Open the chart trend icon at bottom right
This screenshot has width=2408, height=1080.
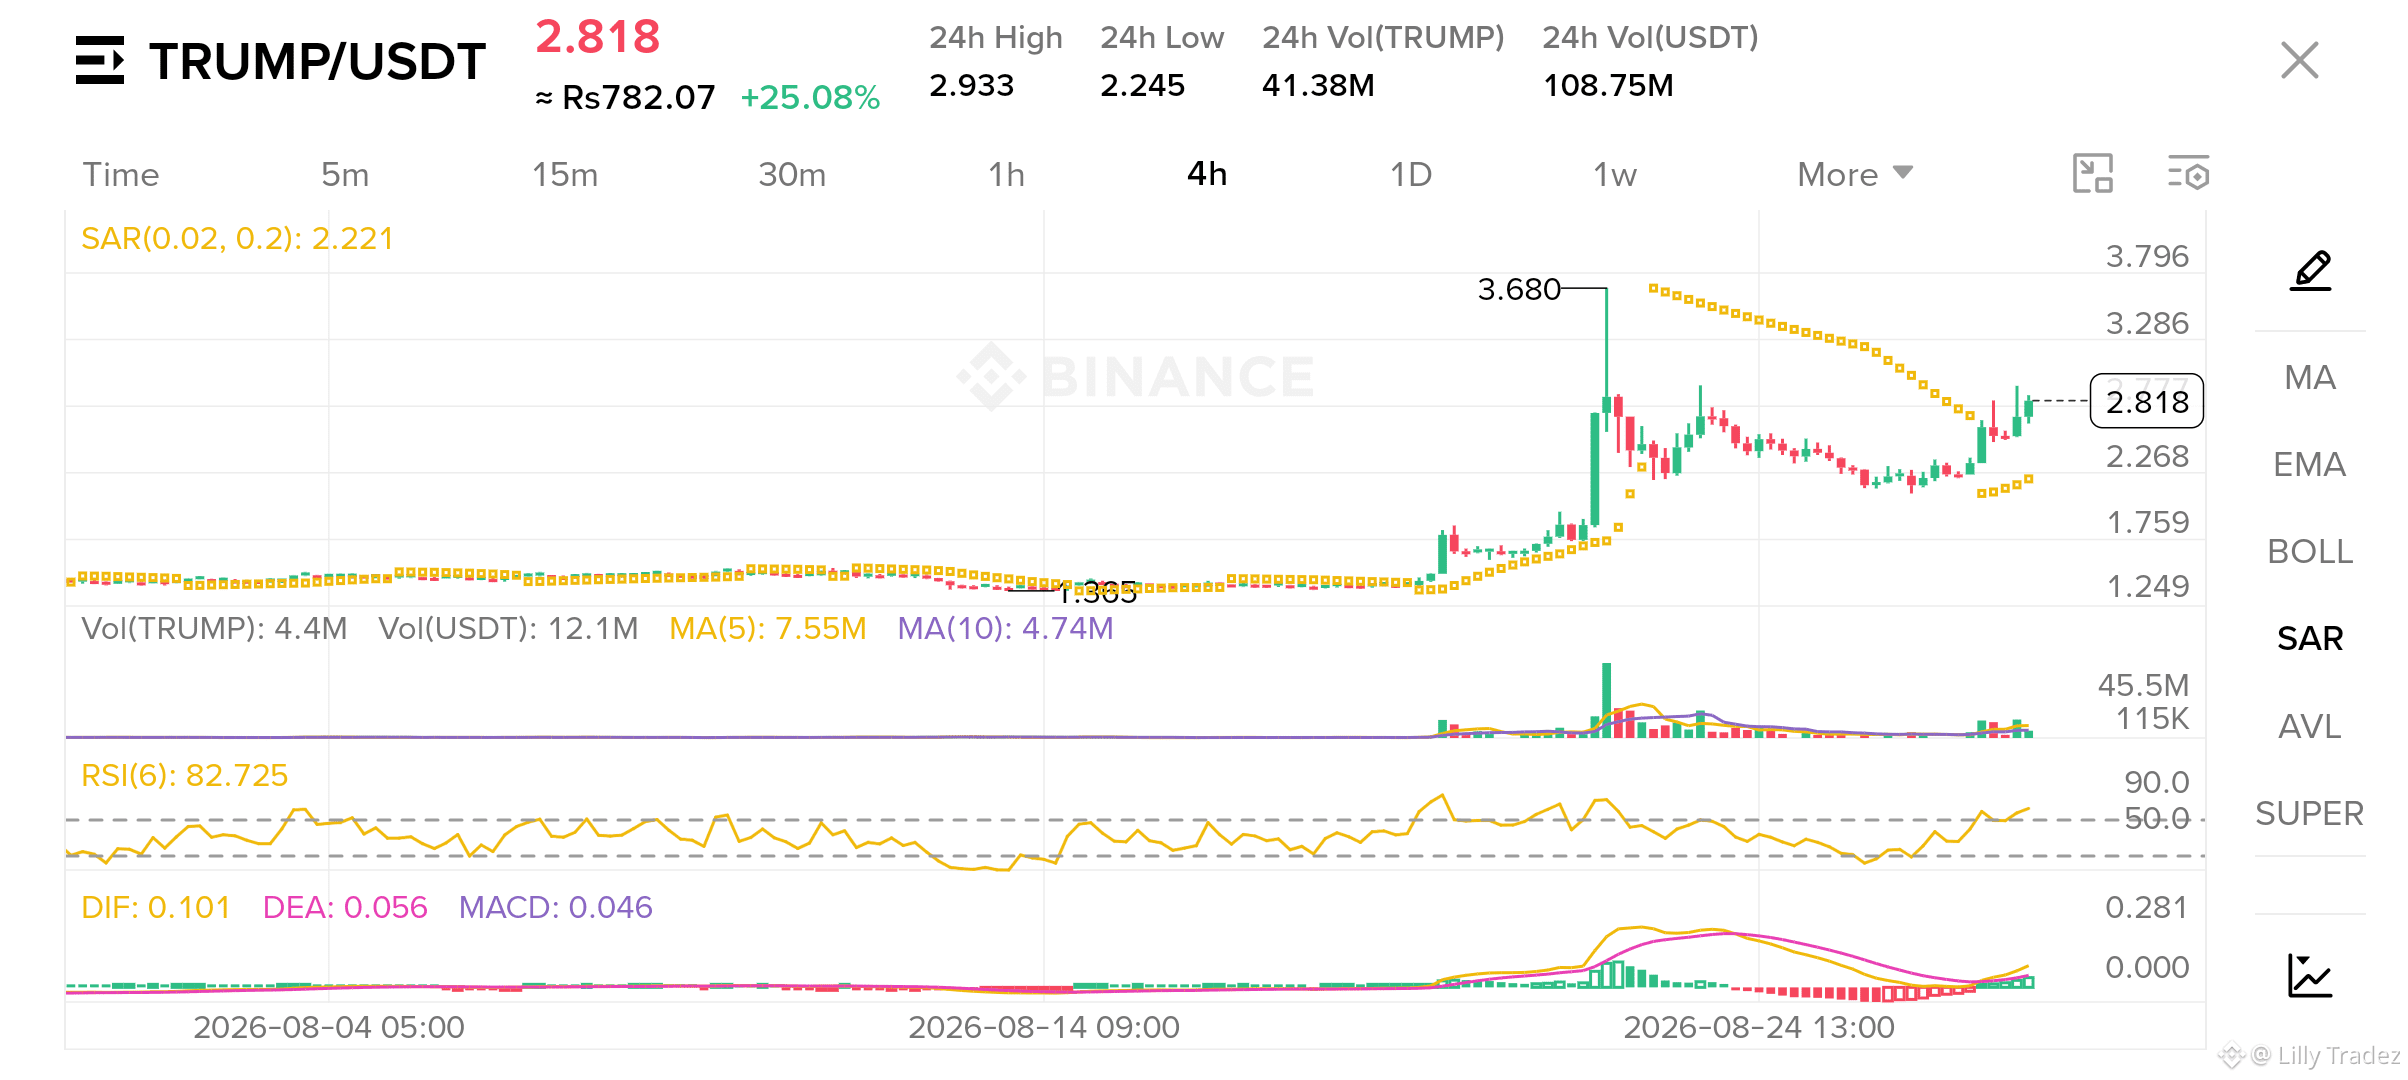point(2310,975)
